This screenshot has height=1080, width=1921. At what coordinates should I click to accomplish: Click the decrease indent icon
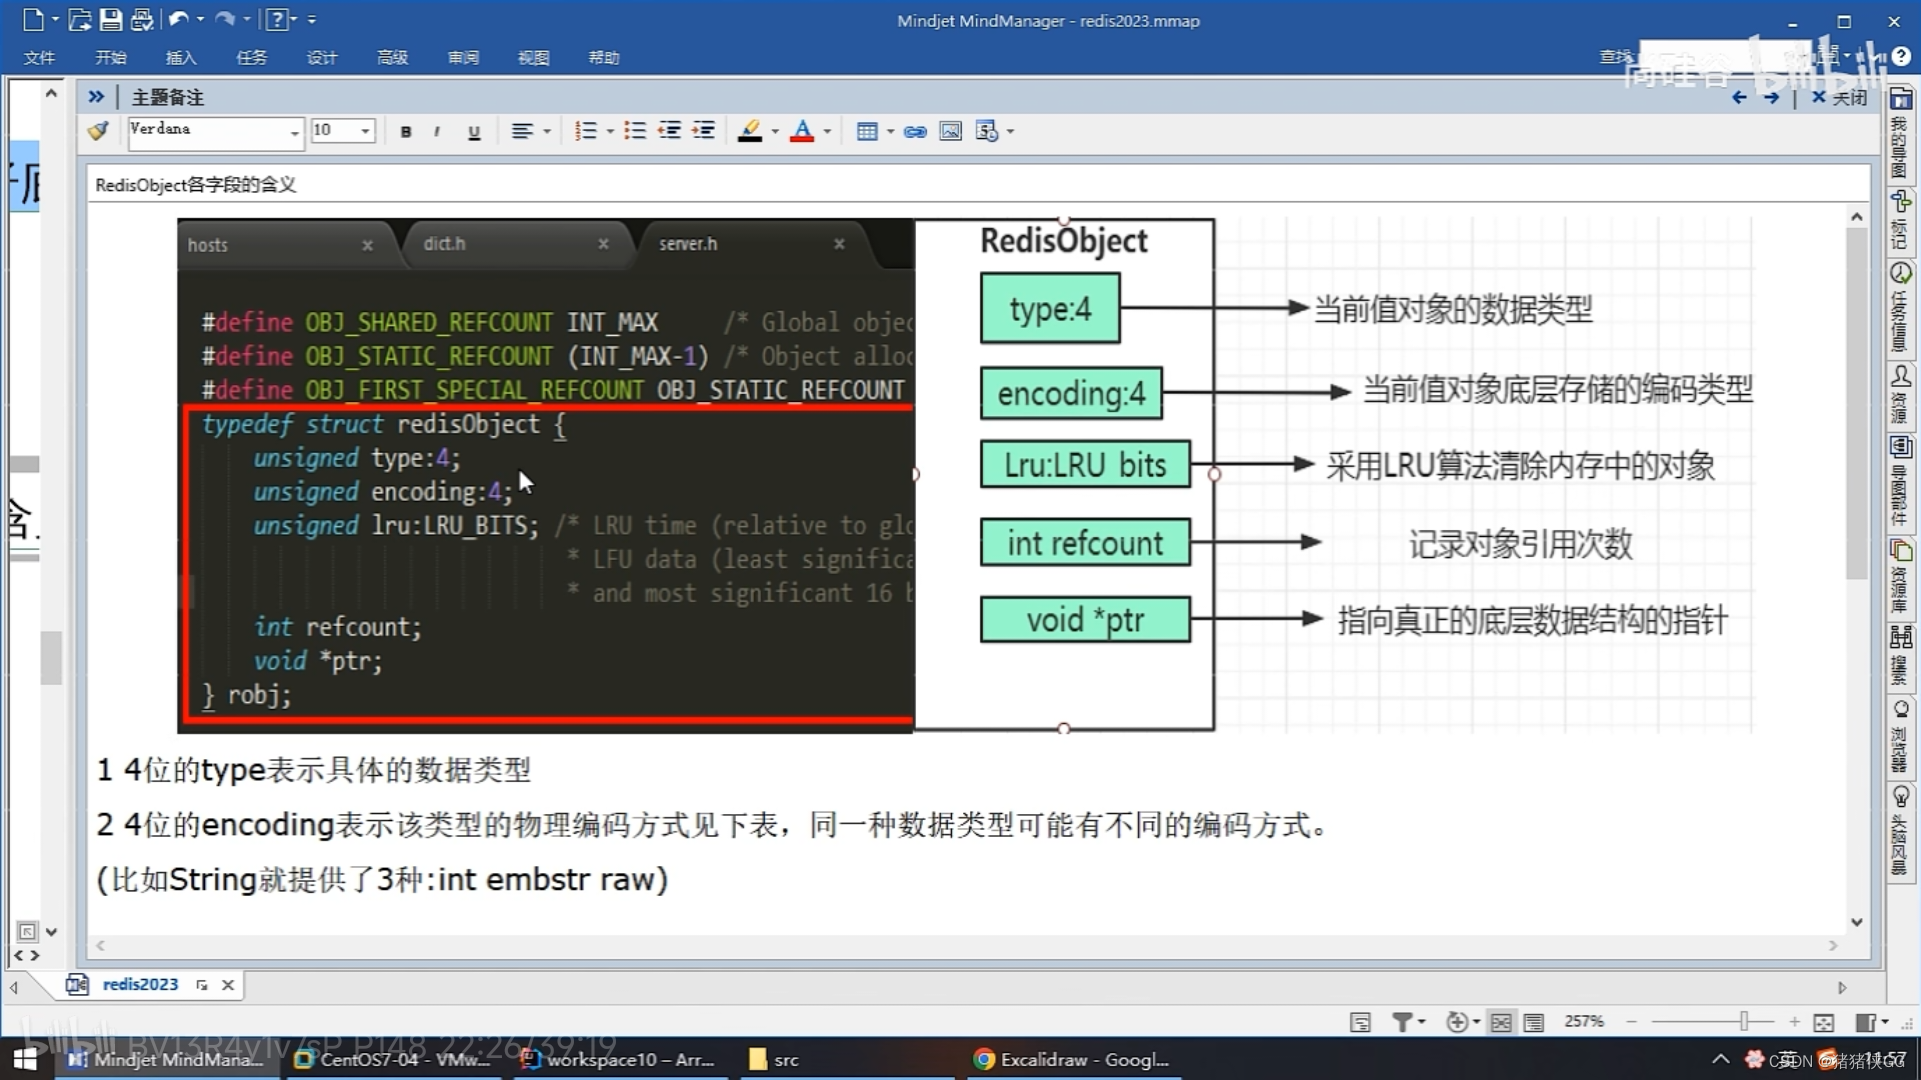[669, 131]
